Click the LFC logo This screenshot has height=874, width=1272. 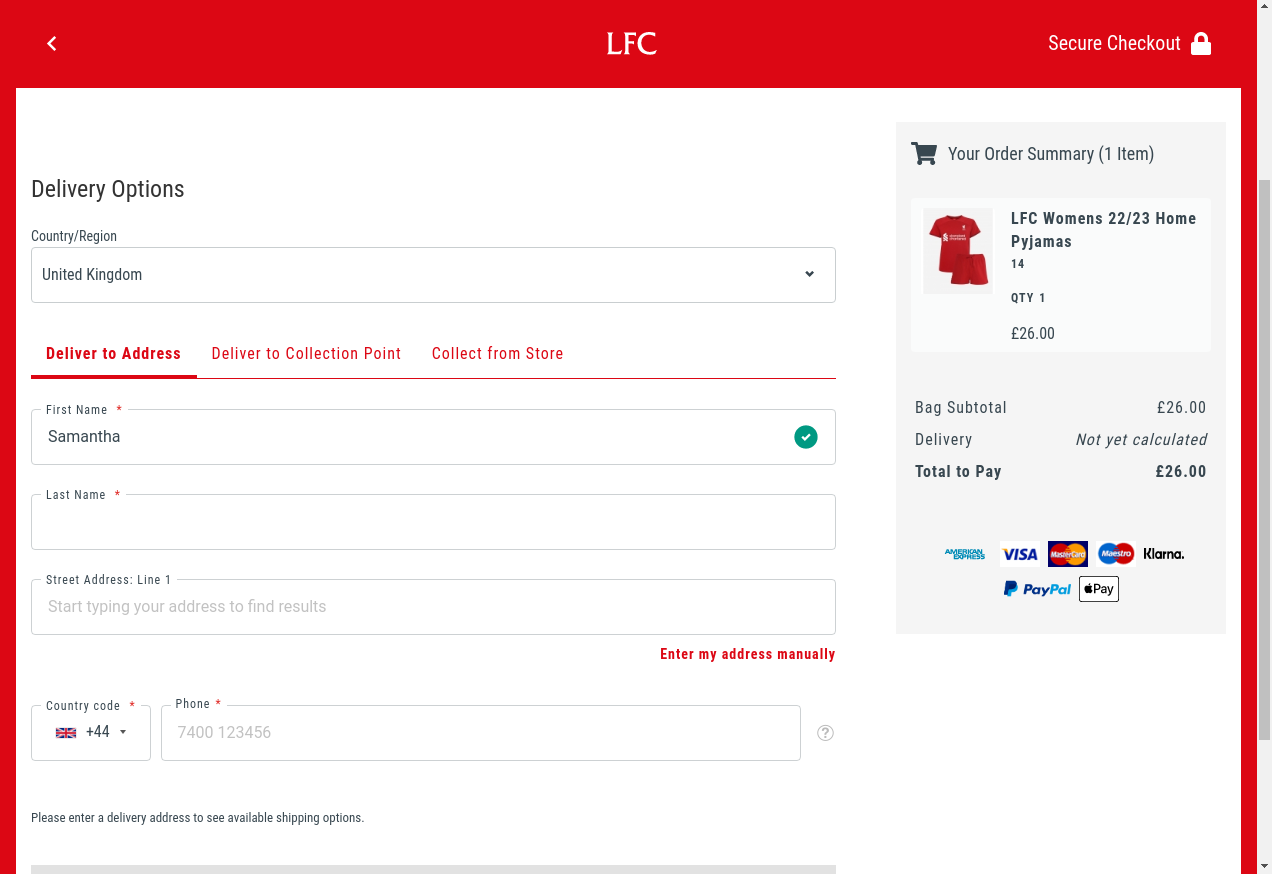point(631,43)
